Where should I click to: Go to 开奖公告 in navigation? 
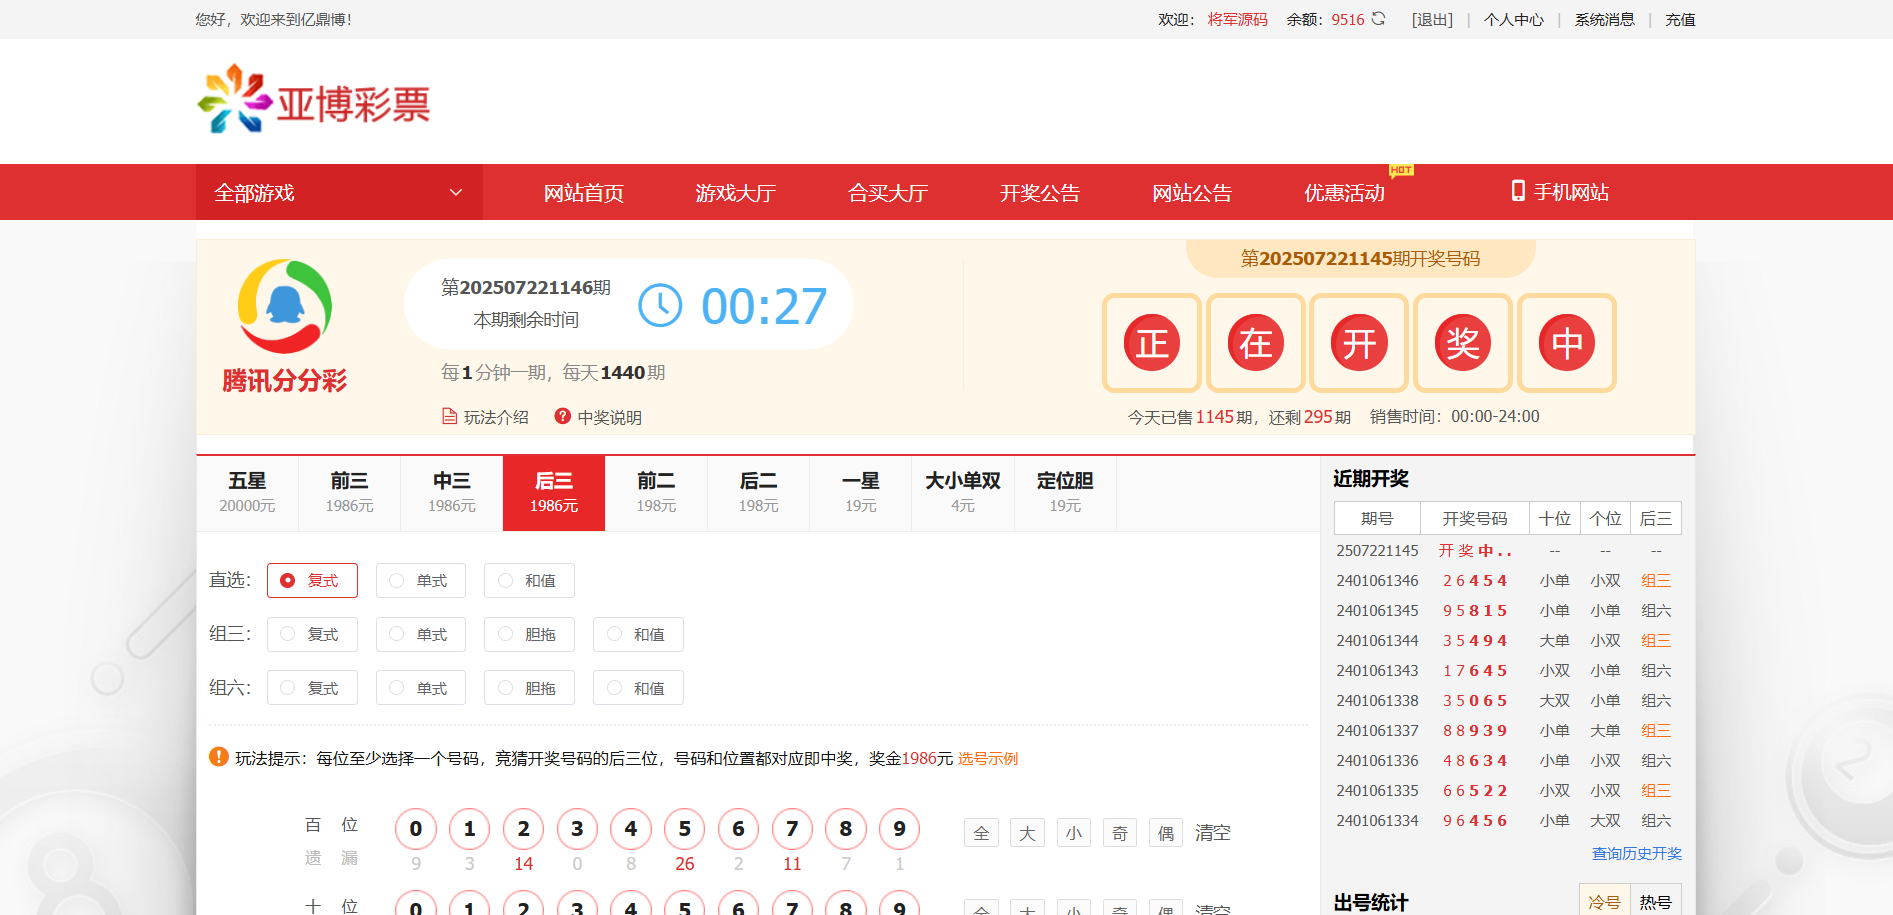point(1040,193)
